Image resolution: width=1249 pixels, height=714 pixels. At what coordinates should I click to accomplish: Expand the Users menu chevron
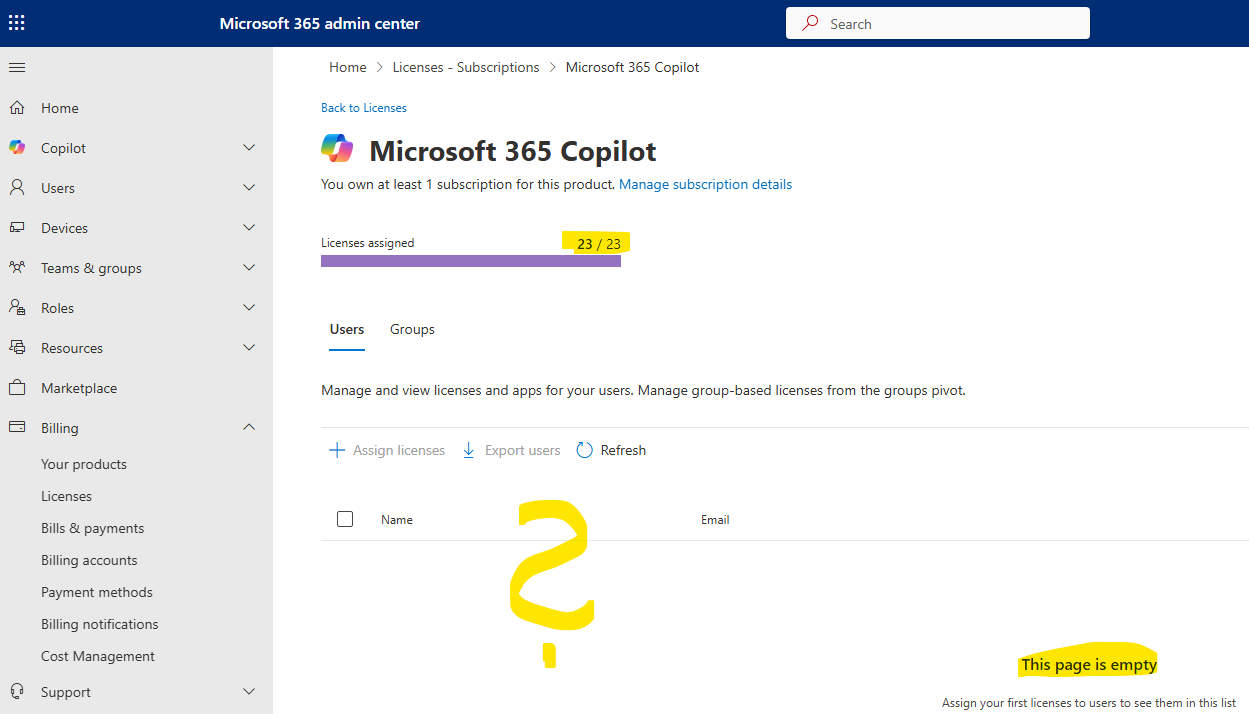coord(249,188)
